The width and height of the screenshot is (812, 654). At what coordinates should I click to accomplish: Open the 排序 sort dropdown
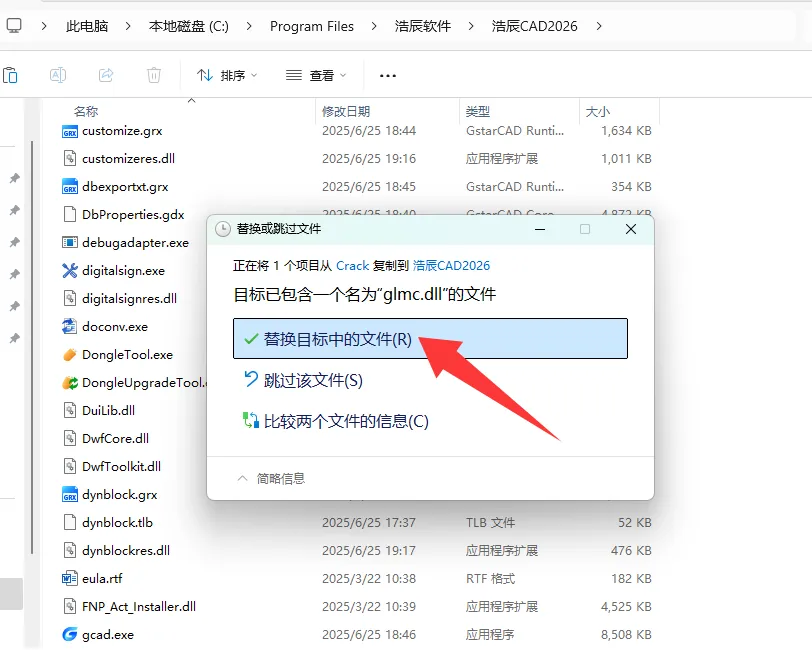[x=227, y=76]
